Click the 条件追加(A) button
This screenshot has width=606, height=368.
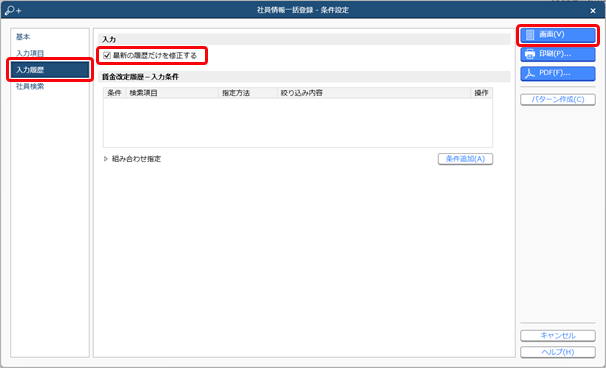[x=465, y=159]
